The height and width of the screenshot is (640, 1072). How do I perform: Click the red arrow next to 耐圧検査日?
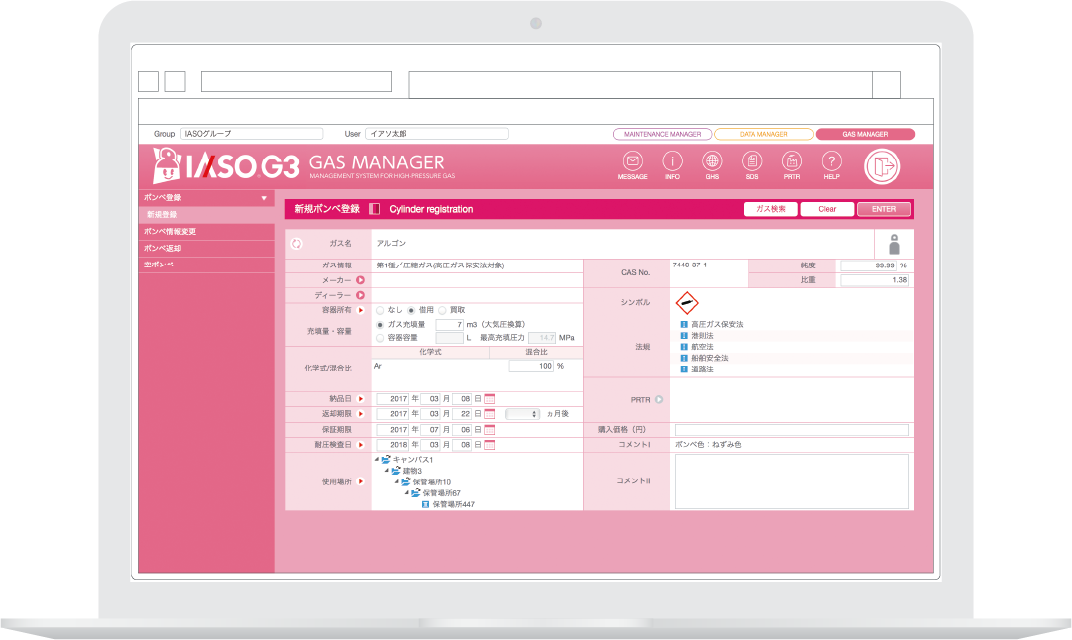[361, 444]
